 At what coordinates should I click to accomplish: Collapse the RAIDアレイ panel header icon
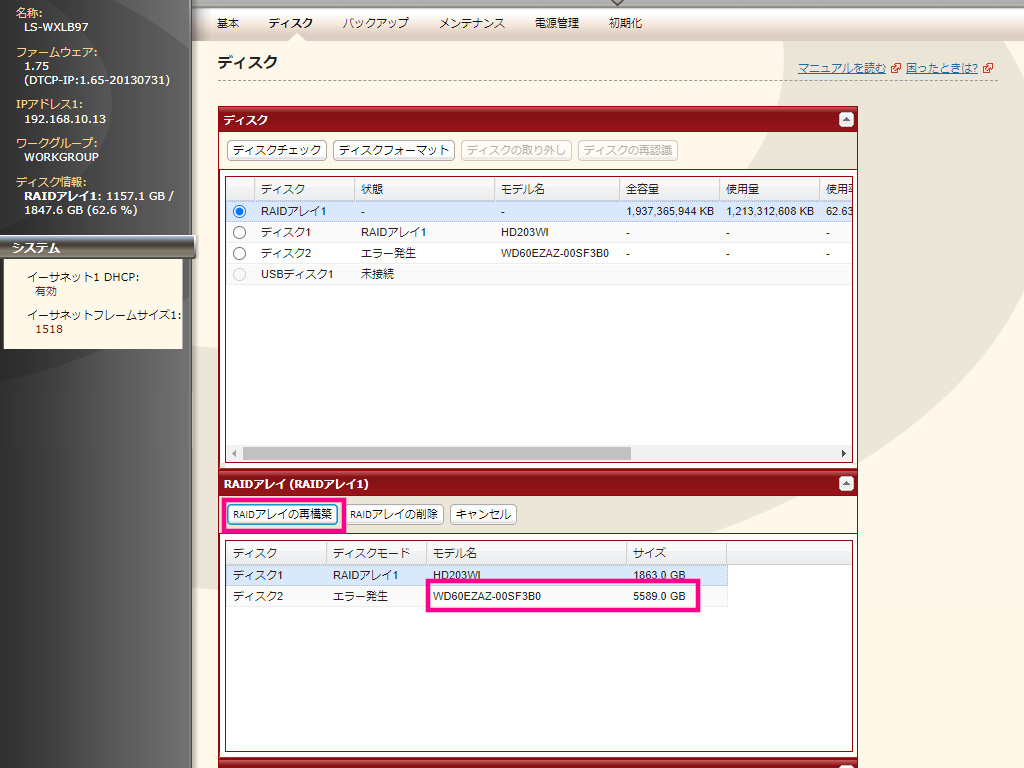point(846,484)
